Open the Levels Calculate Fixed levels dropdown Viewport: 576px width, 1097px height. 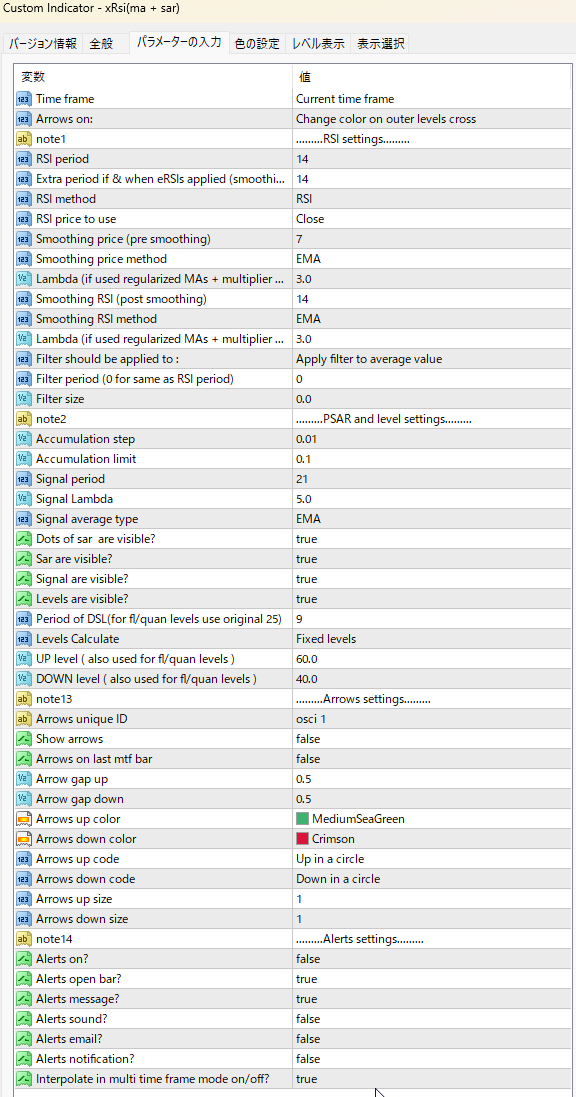coord(431,639)
